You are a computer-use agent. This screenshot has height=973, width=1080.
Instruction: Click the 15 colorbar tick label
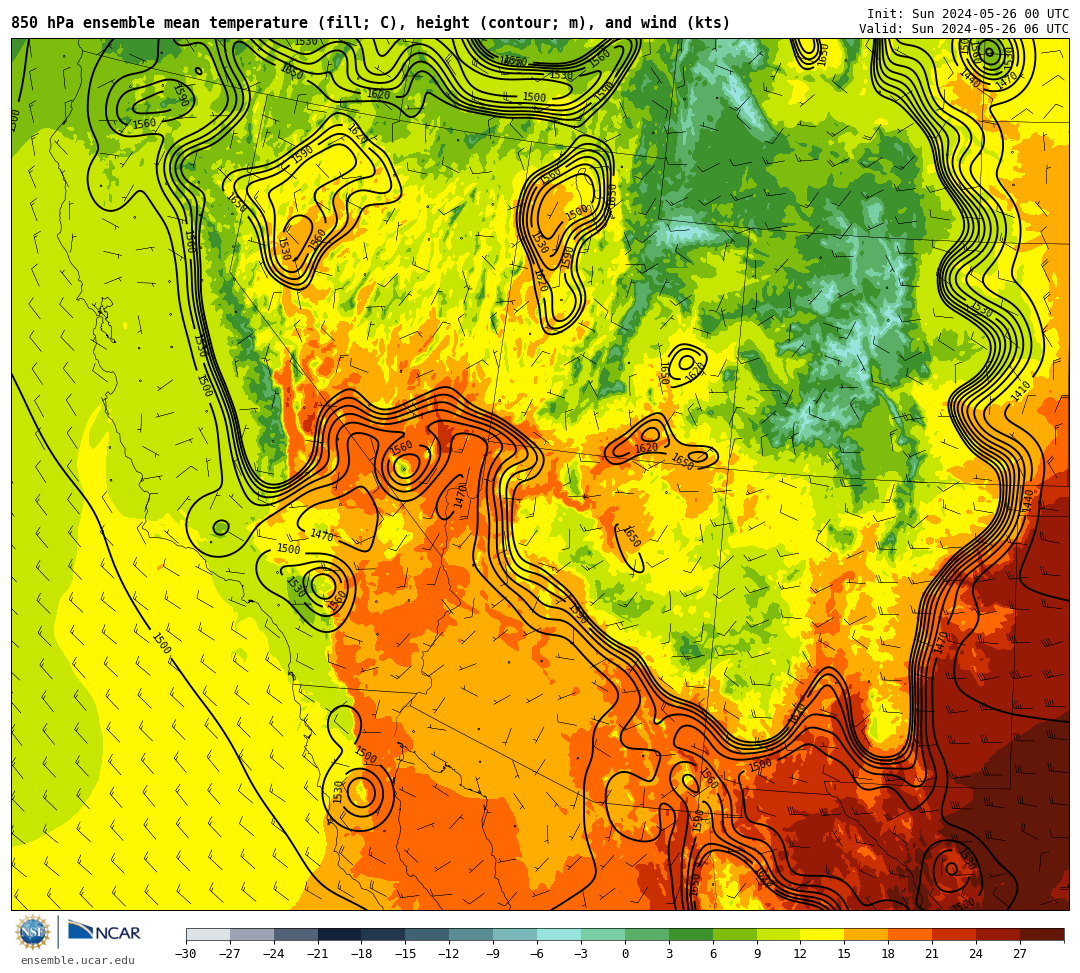pos(845,954)
